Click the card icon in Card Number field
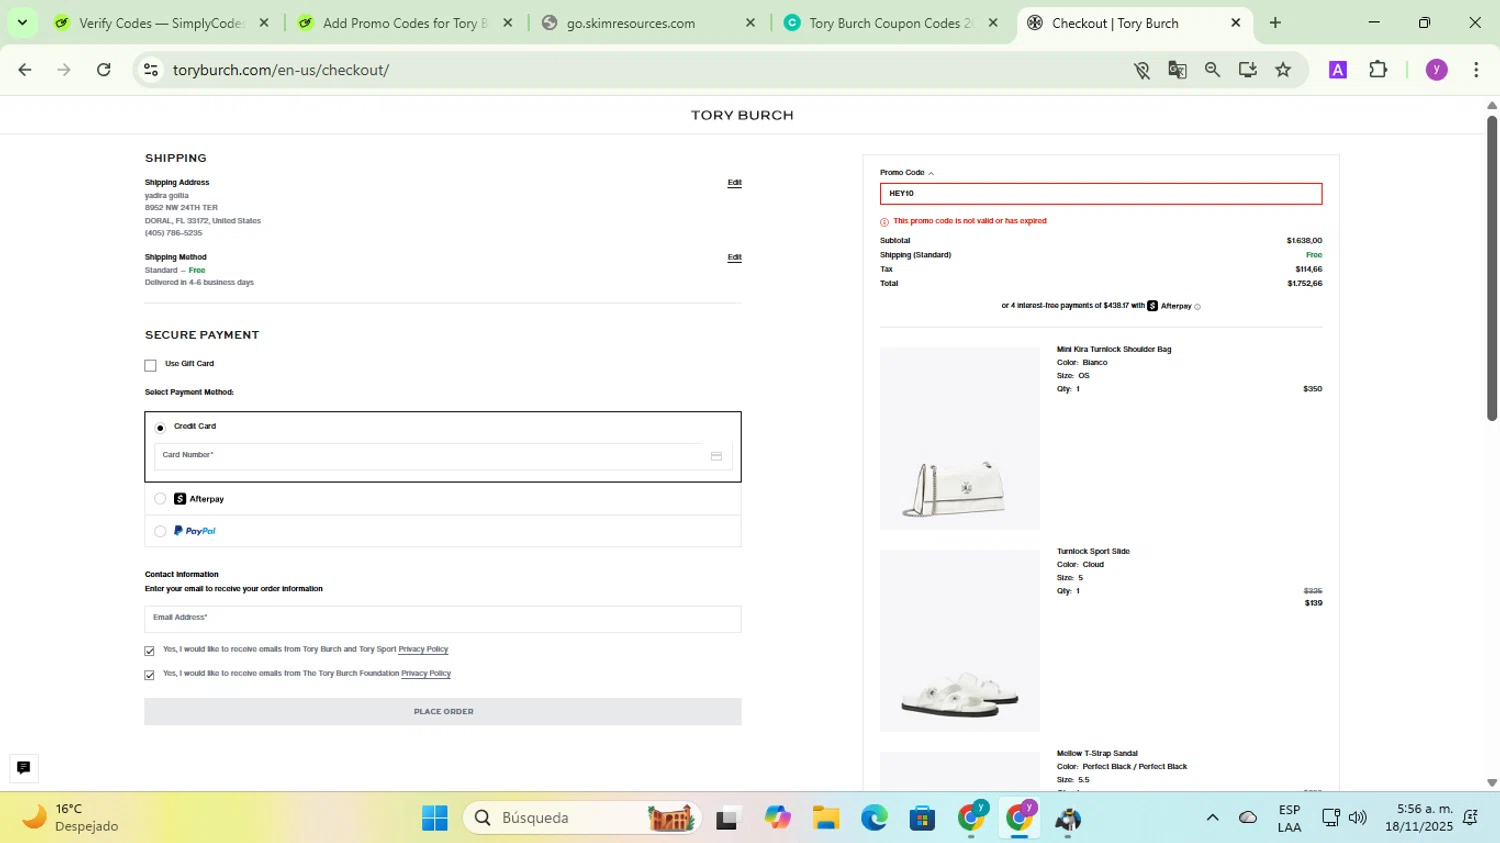The image size is (1500, 843). click(x=716, y=456)
